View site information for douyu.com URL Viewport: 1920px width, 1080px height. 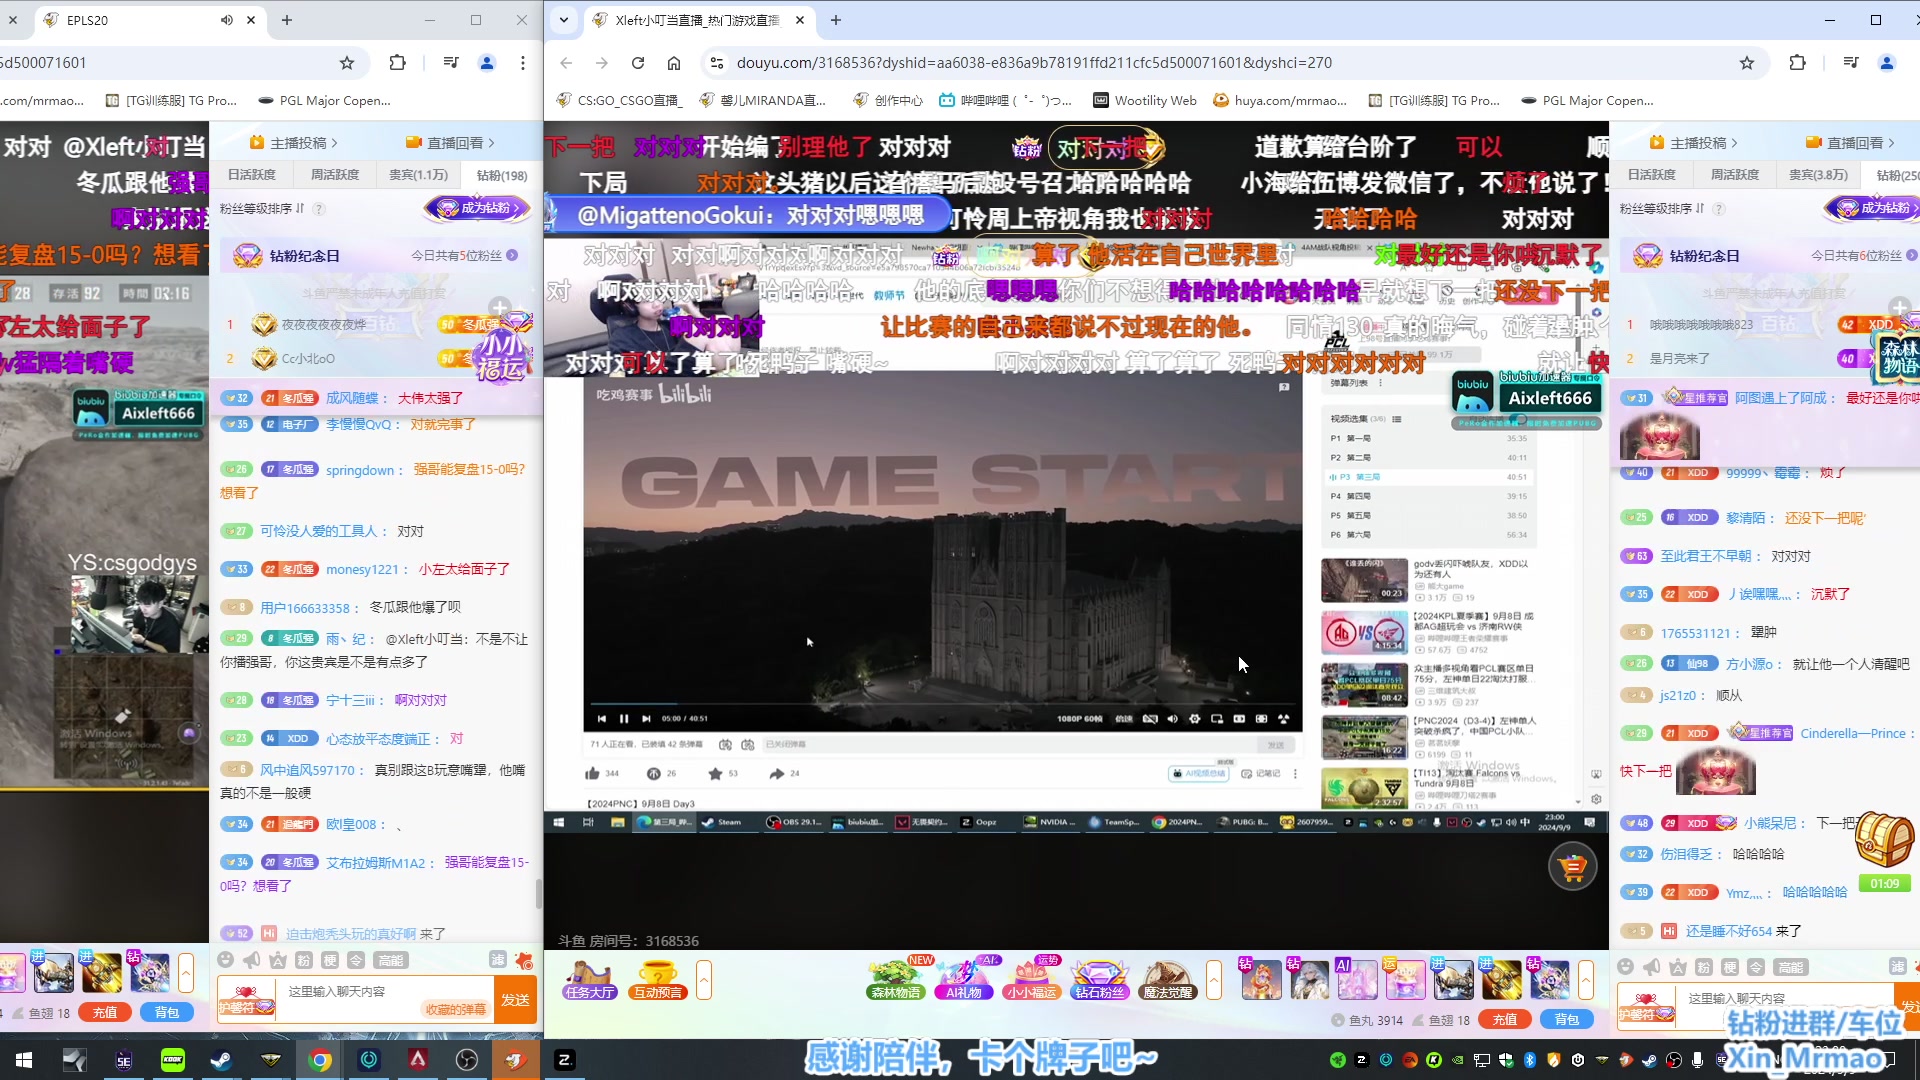(x=716, y=63)
